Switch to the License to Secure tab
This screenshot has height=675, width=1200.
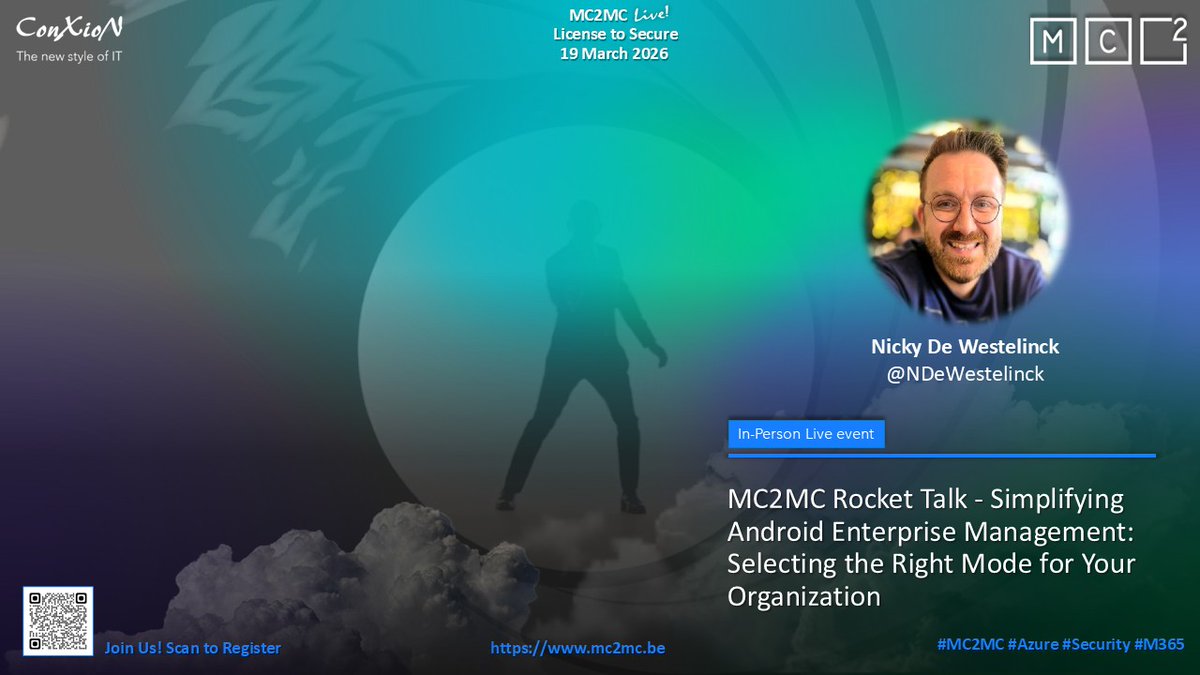click(616, 33)
